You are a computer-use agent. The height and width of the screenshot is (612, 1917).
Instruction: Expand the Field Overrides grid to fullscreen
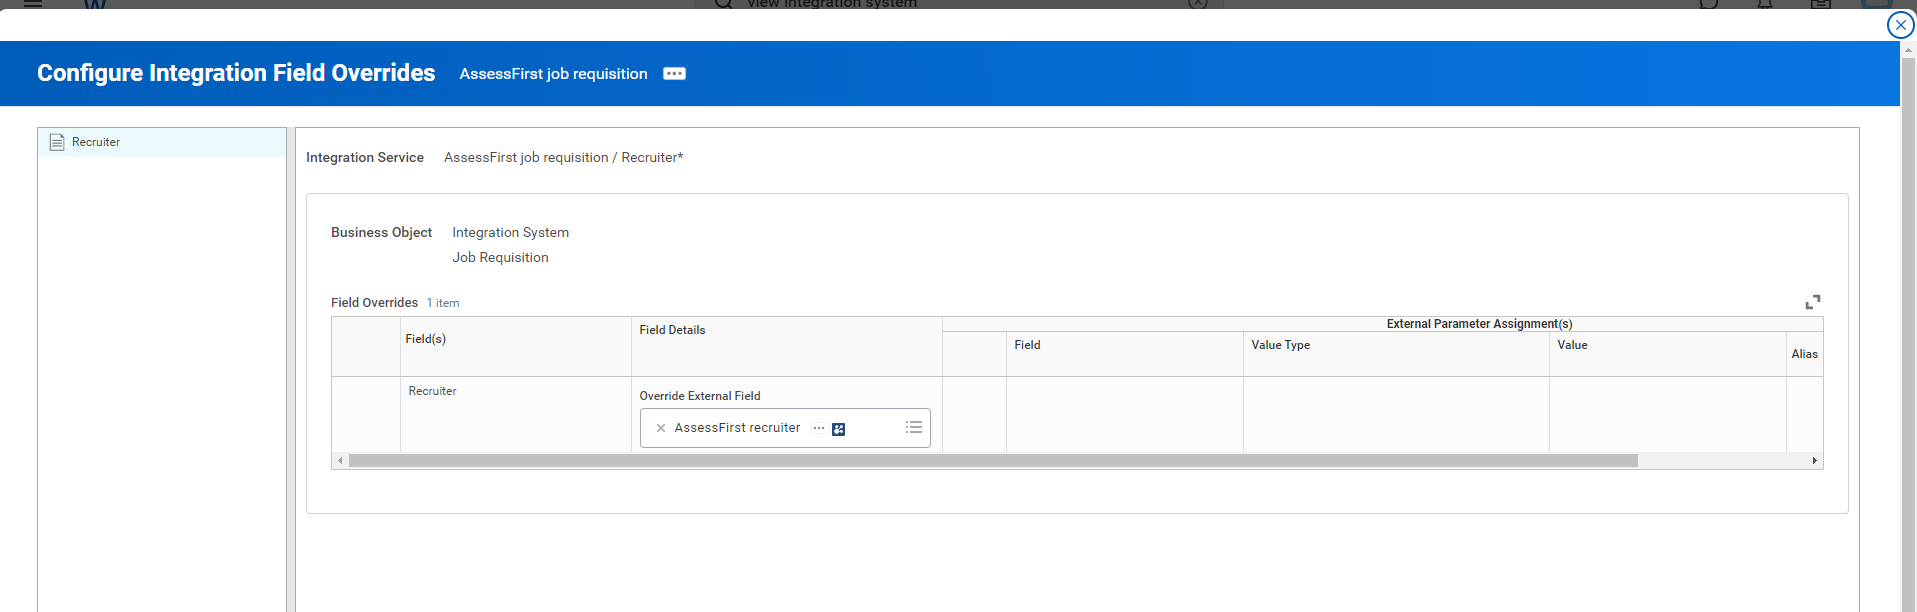[1812, 302]
